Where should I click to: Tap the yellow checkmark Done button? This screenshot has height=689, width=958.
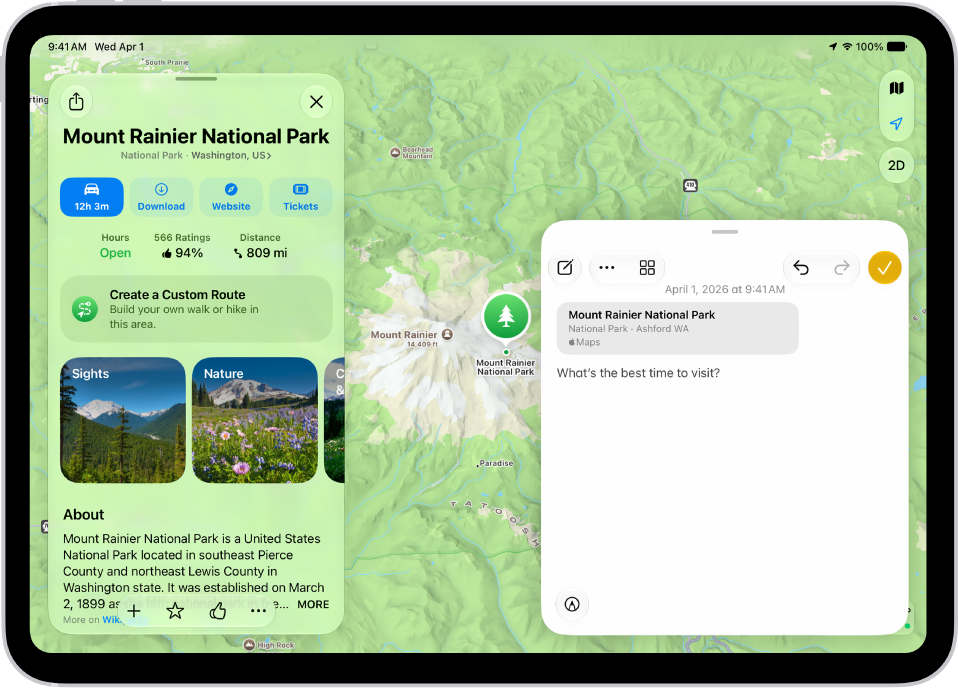coord(885,268)
